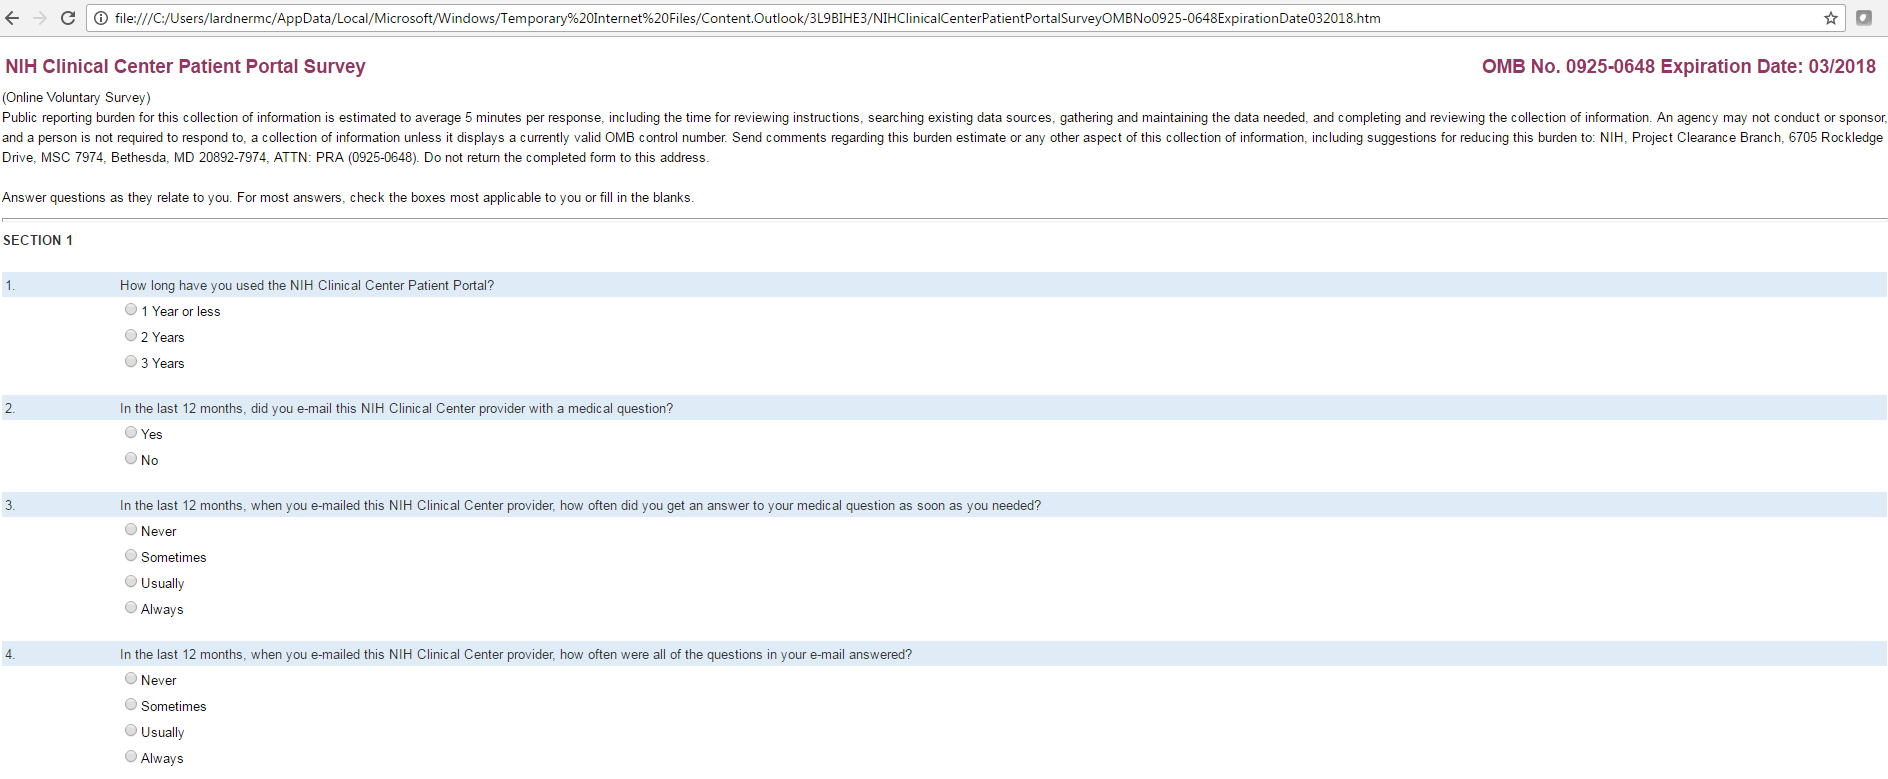Click the browser back arrow
The image size is (1888, 779).
13,18
